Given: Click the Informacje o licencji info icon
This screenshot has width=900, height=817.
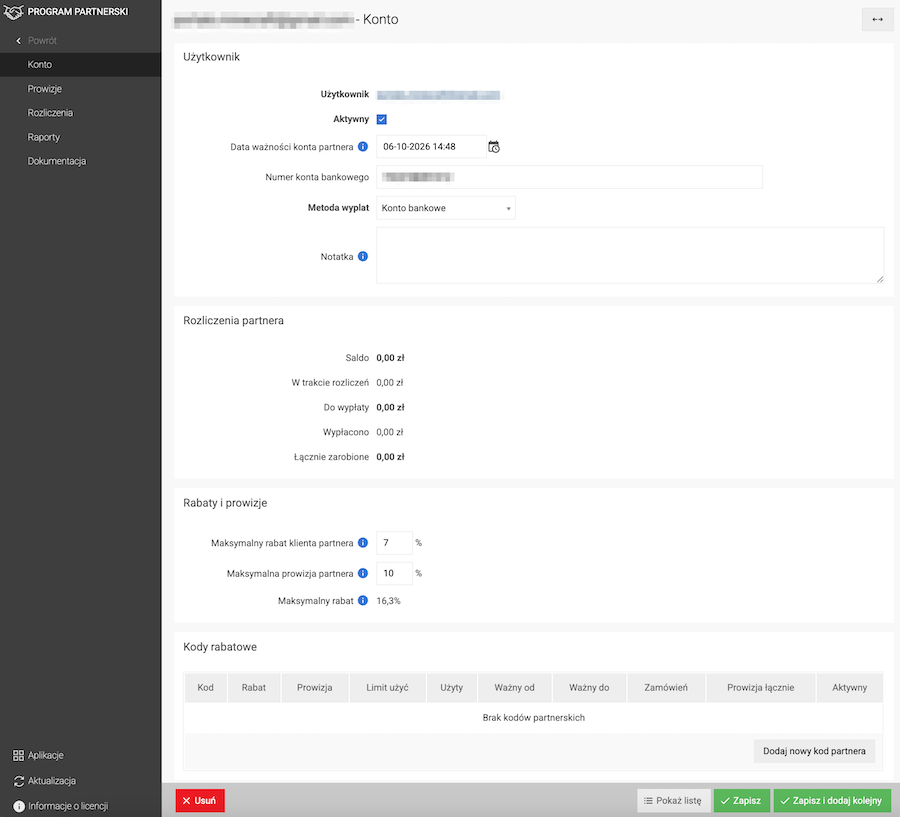Looking at the screenshot, I should click(18, 806).
